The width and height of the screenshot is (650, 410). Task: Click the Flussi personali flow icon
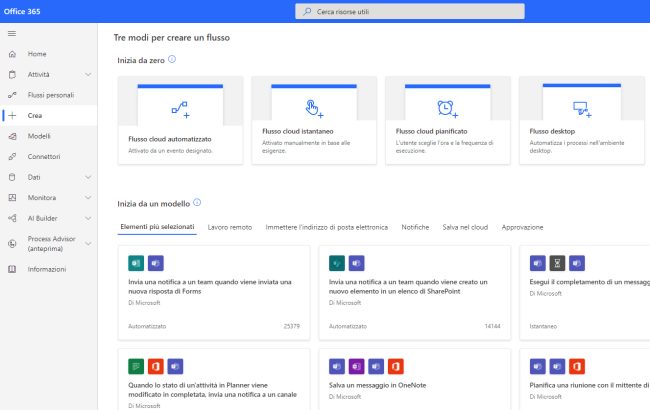[12, 95]
